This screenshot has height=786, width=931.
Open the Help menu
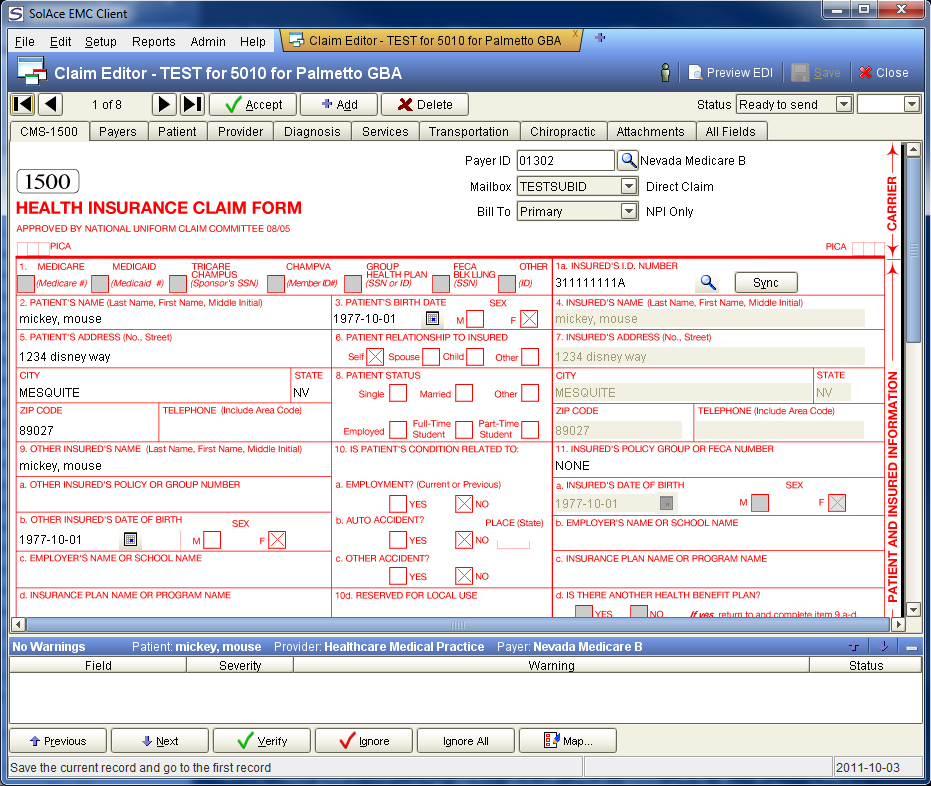(253, 42)
